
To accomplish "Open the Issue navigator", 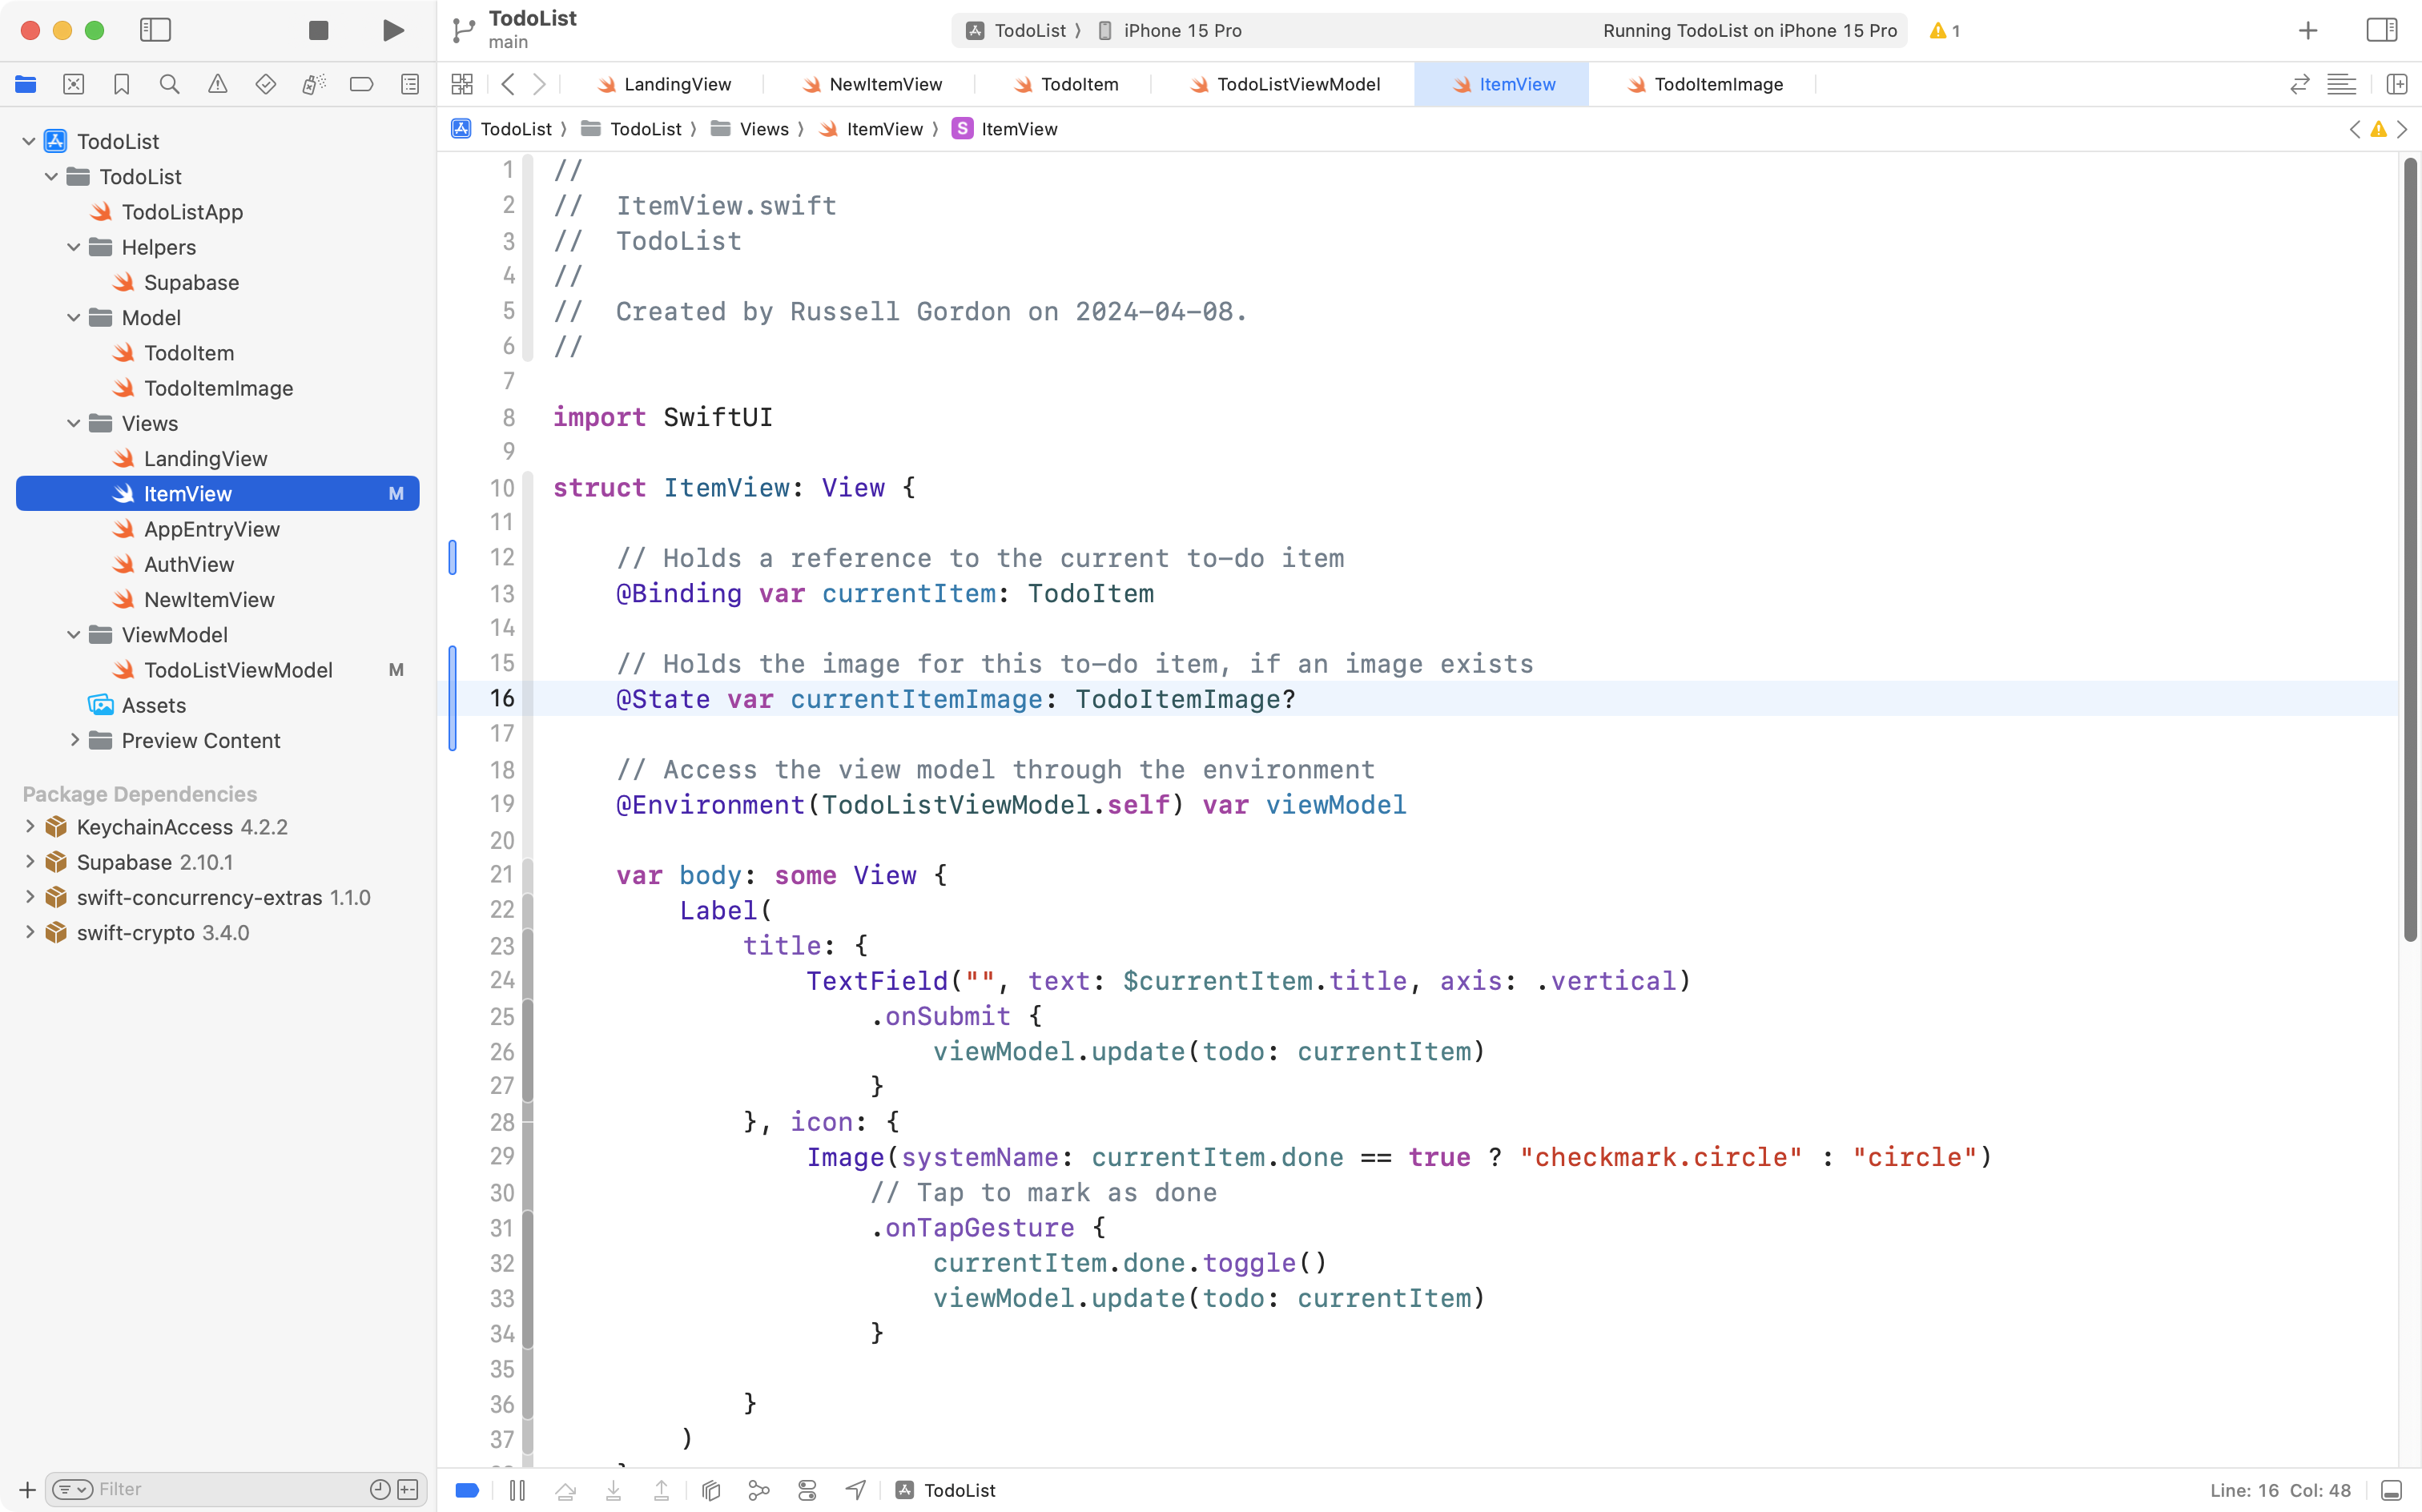I will point(218,84).
